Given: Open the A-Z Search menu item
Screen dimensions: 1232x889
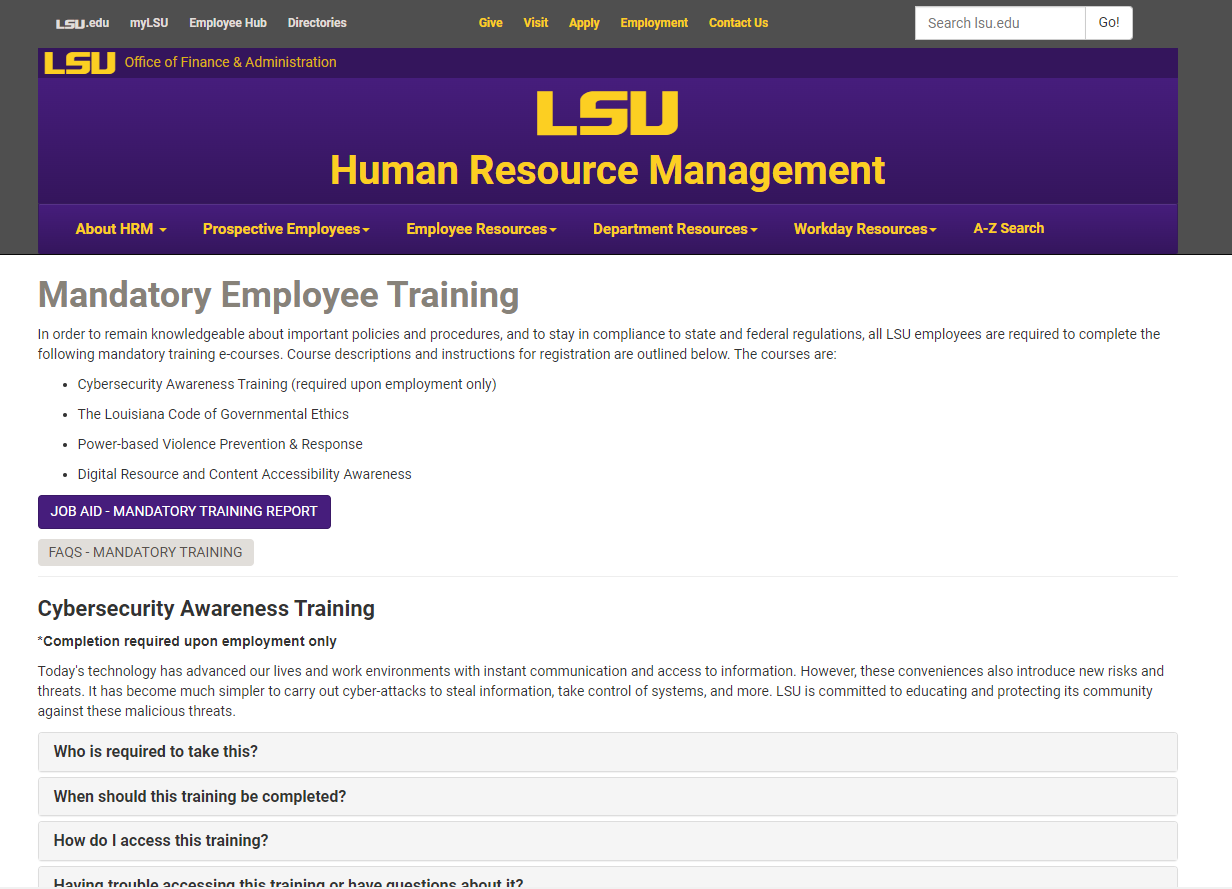Looking at the screenshot, I should coord(1009,228).
